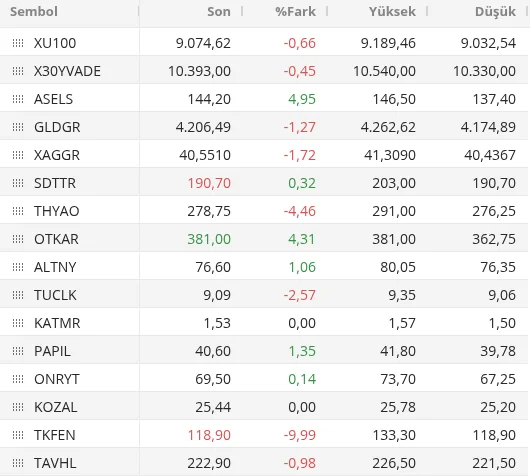530x476 pixels.
Task: Click X30YVADE high value 10.540,00
Action: click(x=384, y=71)
